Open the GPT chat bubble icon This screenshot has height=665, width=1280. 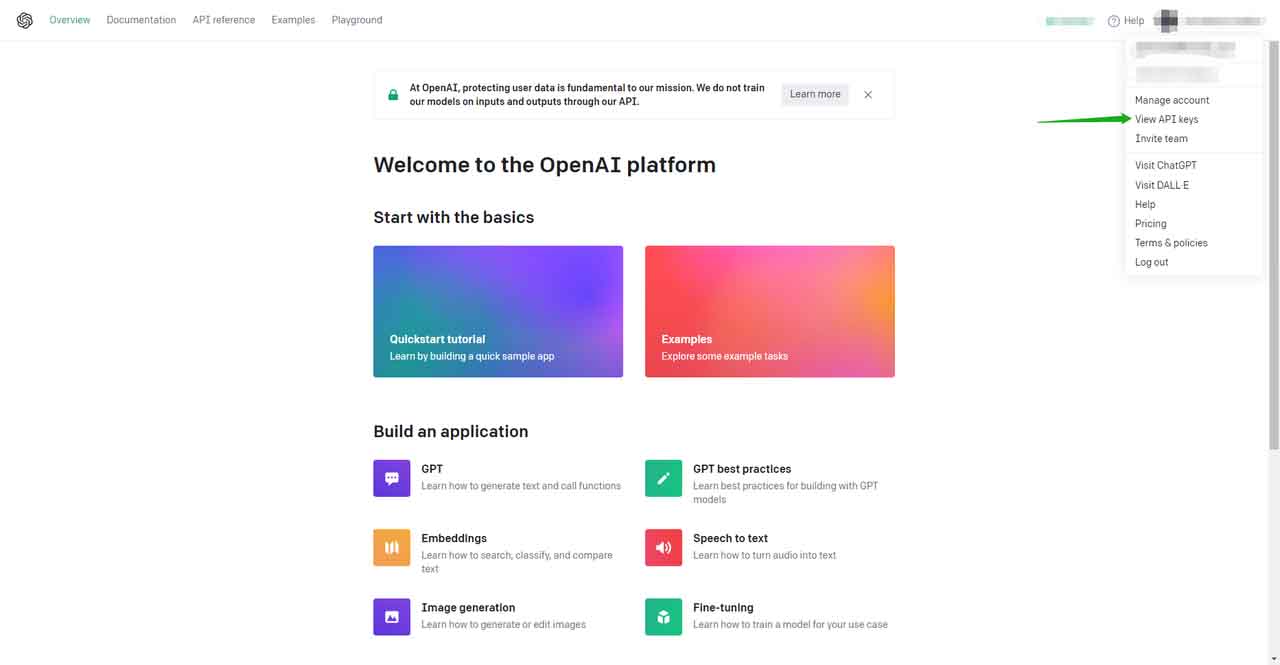coord(391,478)
